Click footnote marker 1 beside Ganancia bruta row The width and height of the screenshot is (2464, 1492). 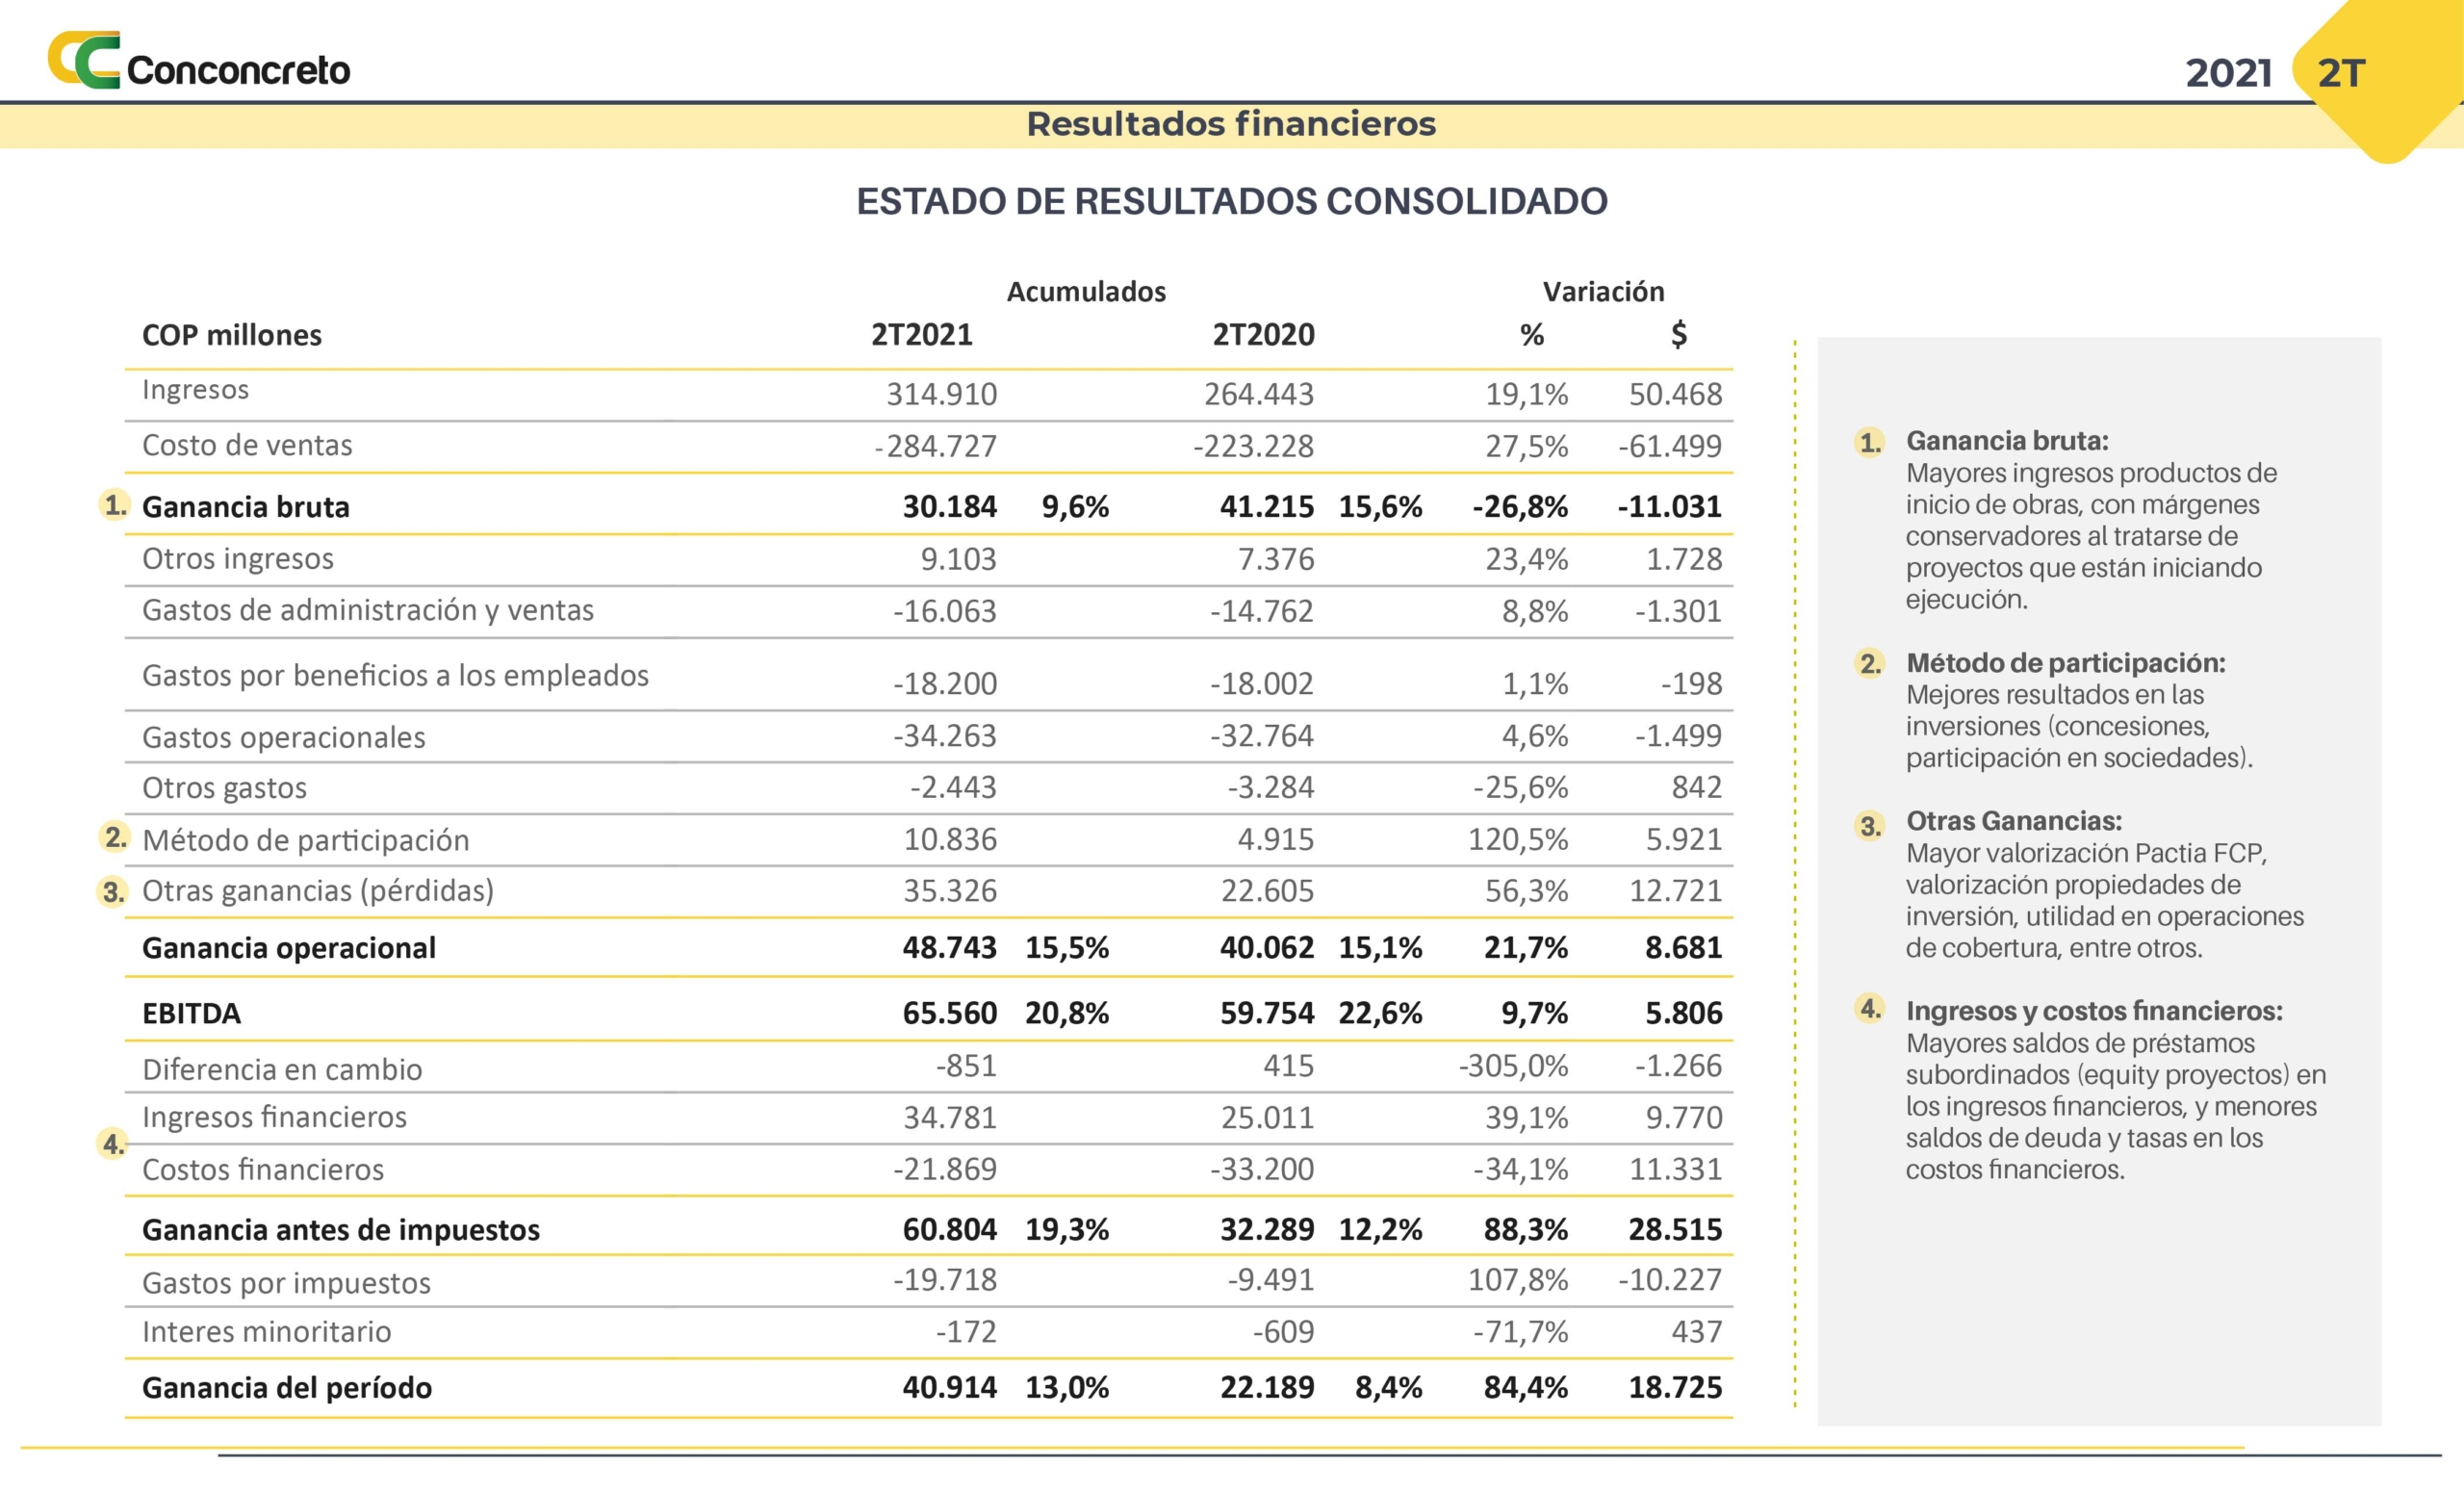[115, 505]
